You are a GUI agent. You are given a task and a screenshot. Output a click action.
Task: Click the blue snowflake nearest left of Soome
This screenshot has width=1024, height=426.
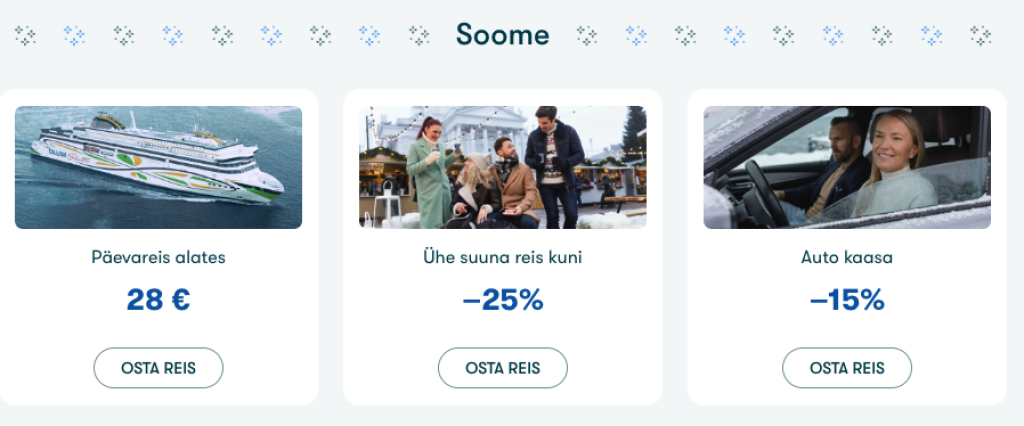tap(369, 36)
